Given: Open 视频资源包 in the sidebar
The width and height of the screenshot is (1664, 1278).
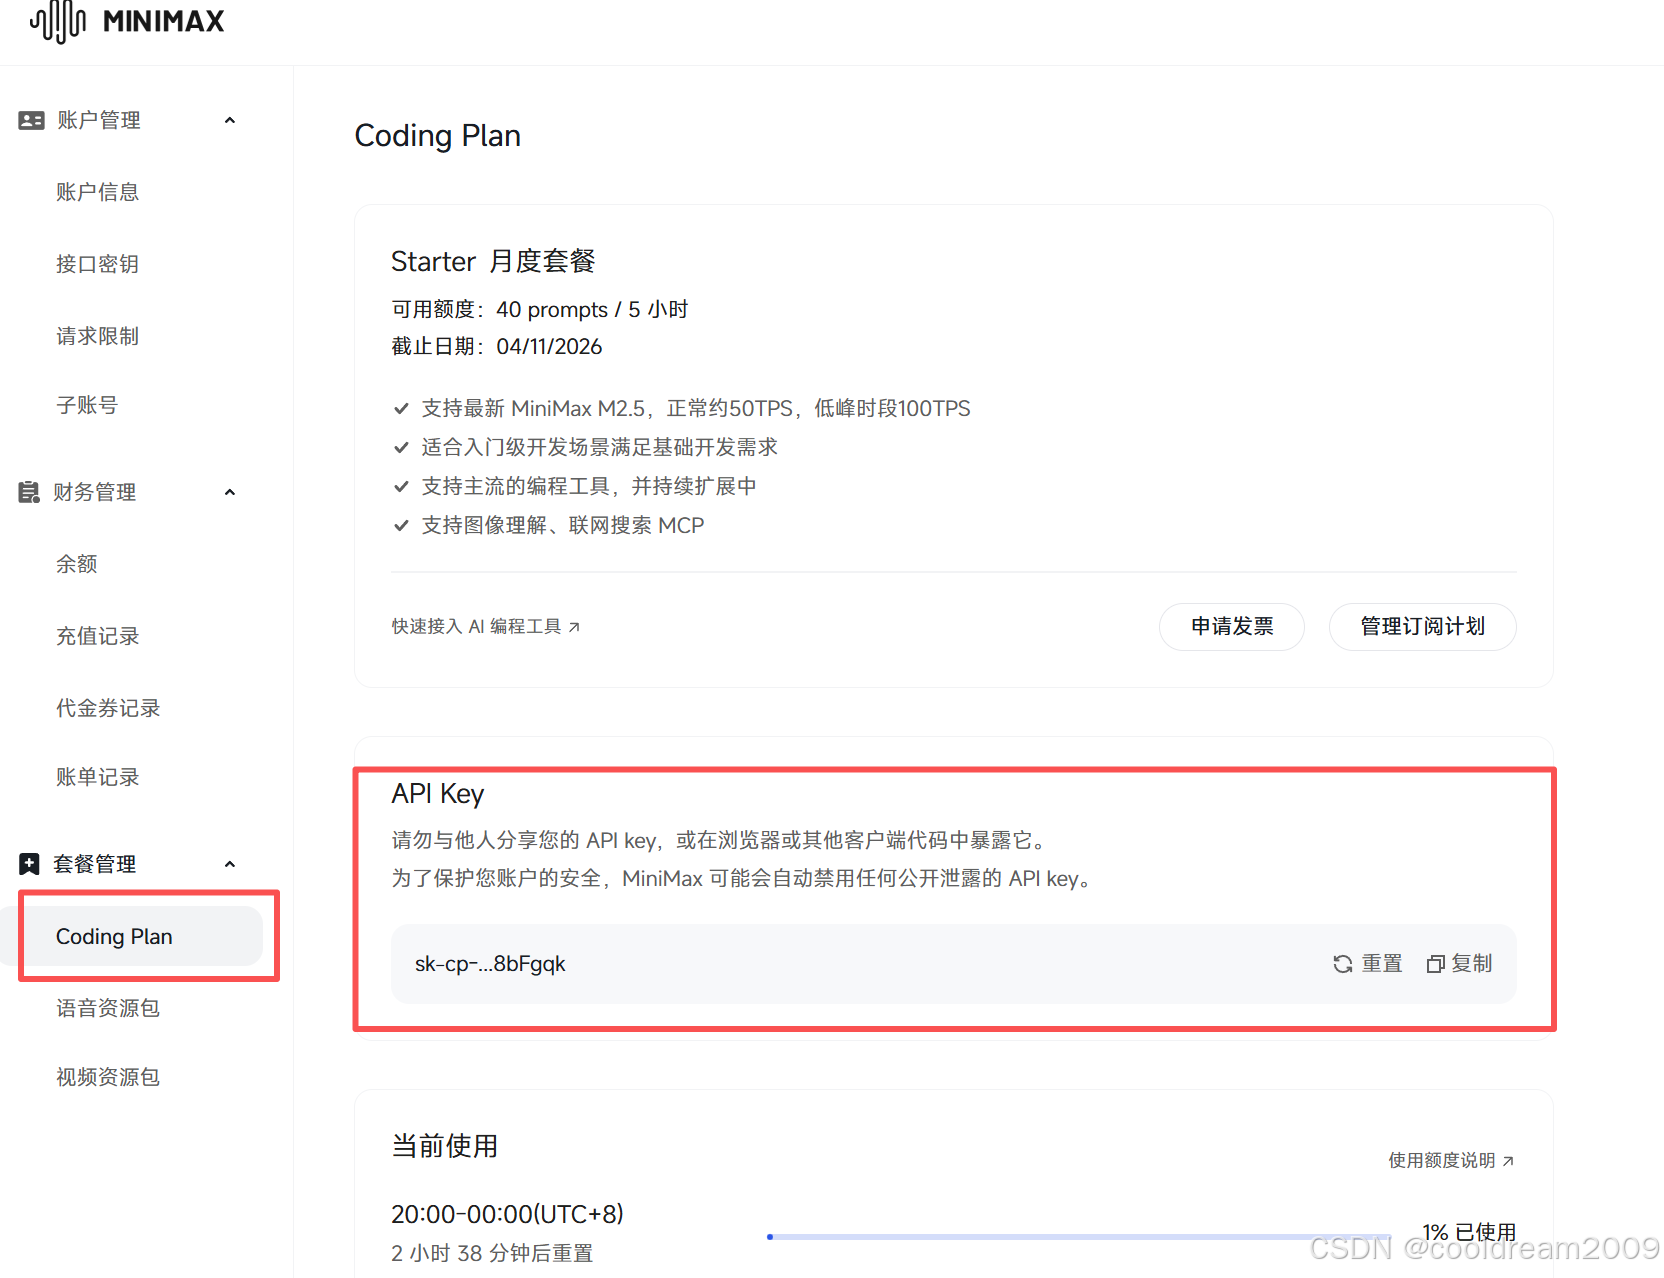Looking at the screenshot, I should pyautogui.click(x=108, y=1077).
